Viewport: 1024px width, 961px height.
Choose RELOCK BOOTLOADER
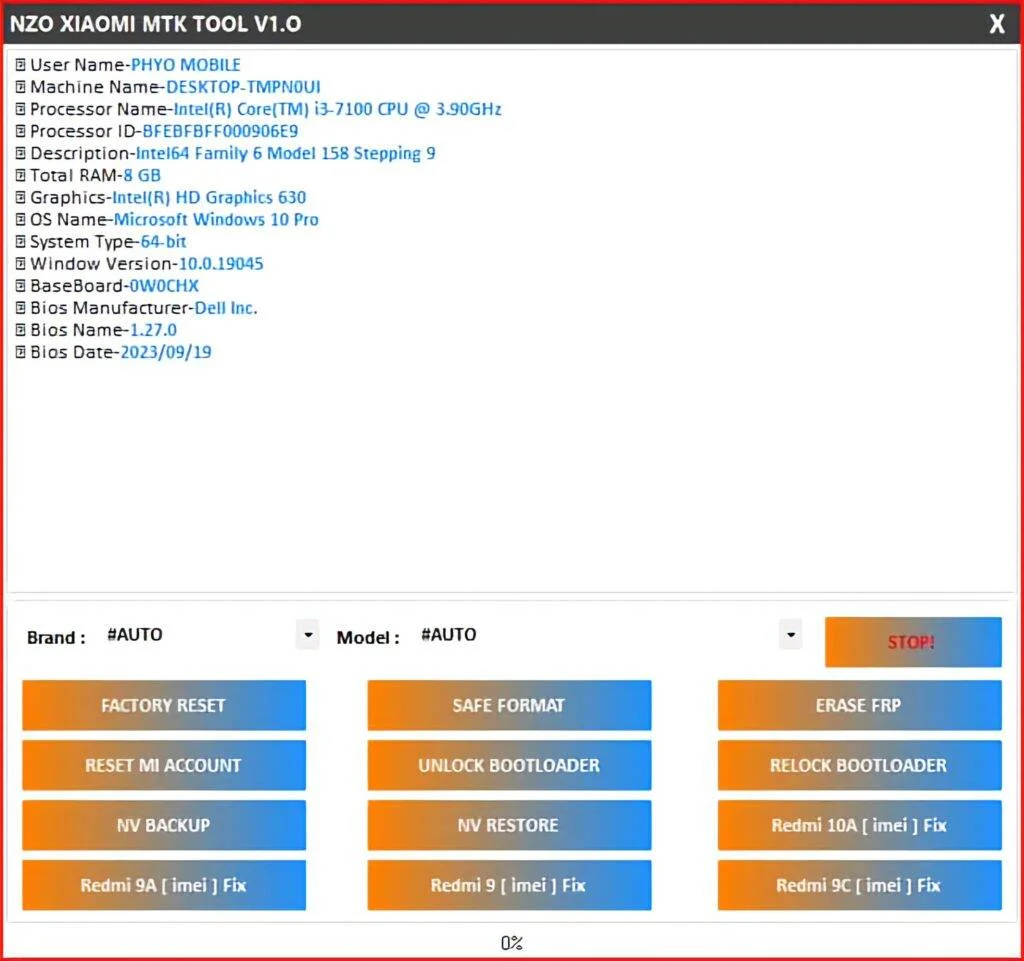[x=859, y=765]
